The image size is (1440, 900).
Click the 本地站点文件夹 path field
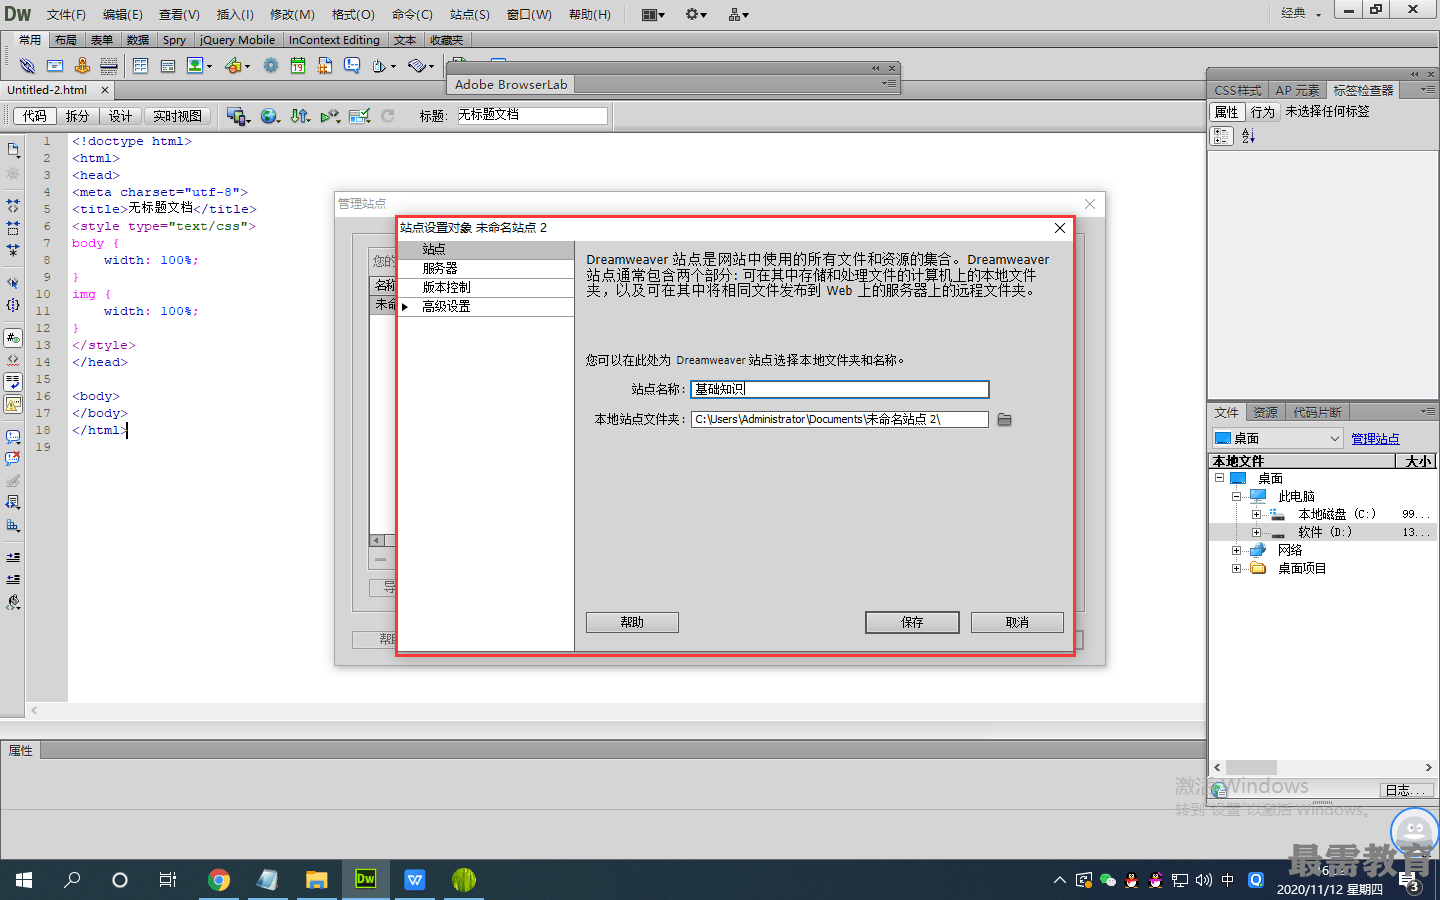coord(840,419)
